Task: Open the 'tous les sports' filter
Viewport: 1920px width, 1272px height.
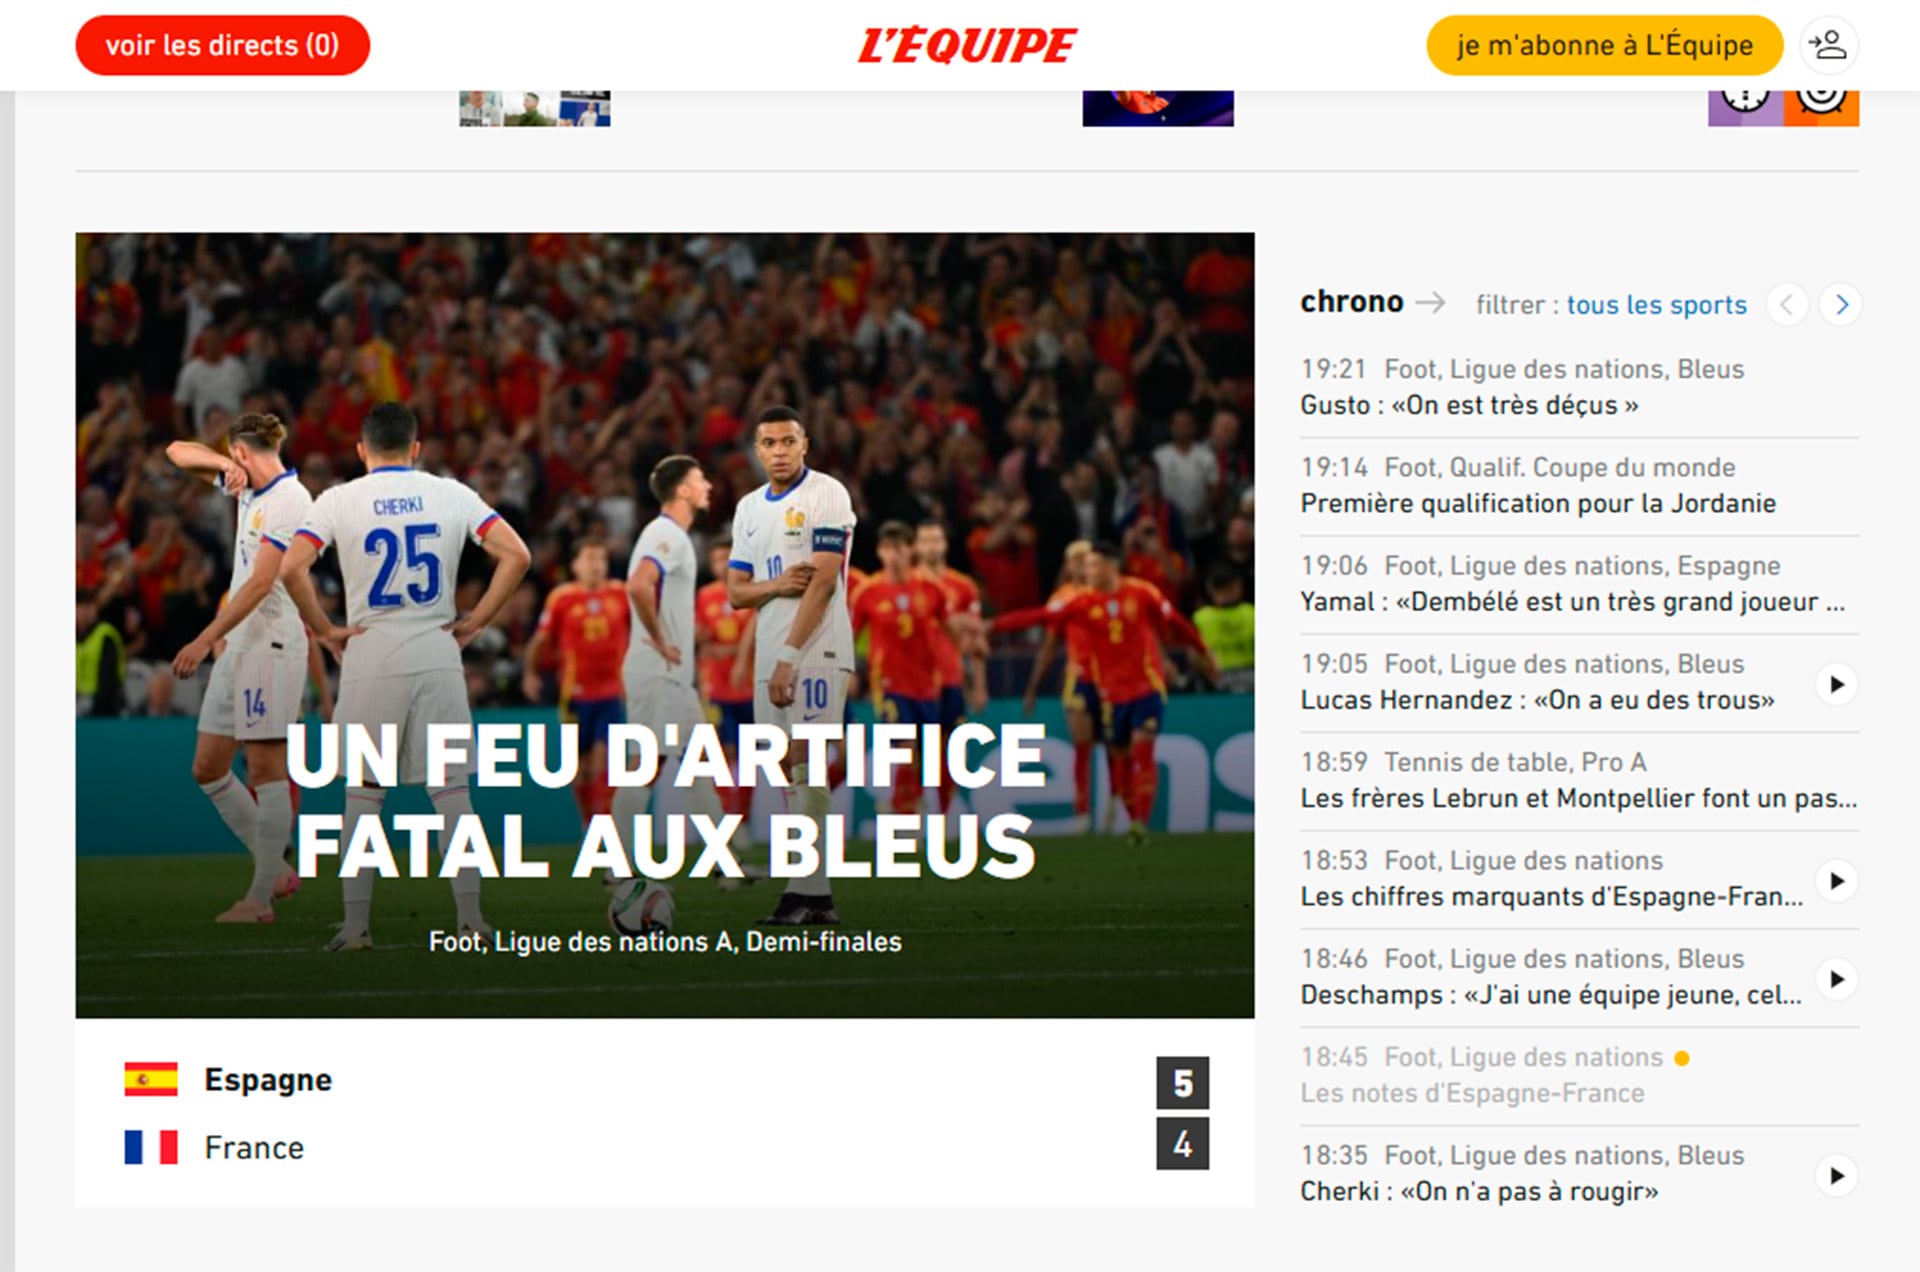Action: coord(1656,304)
